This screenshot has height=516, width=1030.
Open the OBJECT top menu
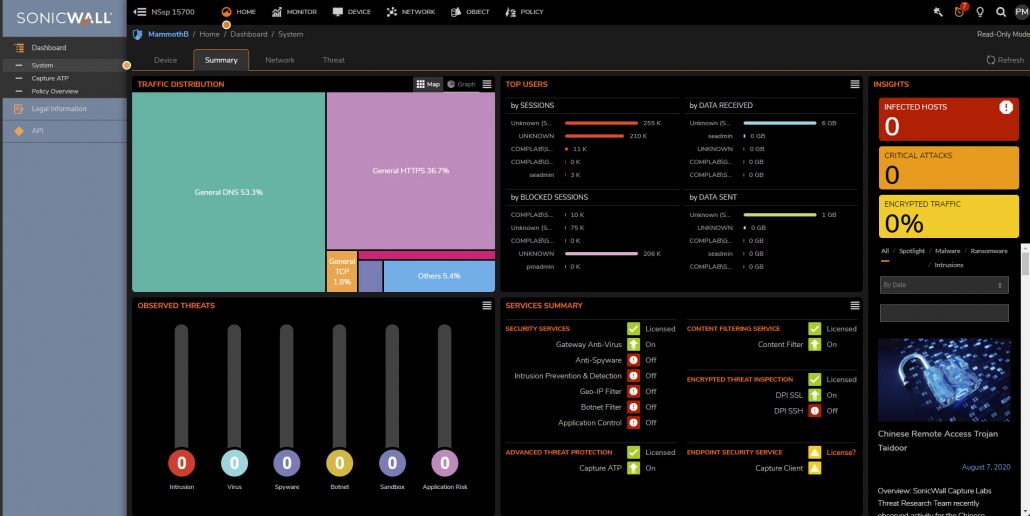pyautogui.click(x=470, y=12)
